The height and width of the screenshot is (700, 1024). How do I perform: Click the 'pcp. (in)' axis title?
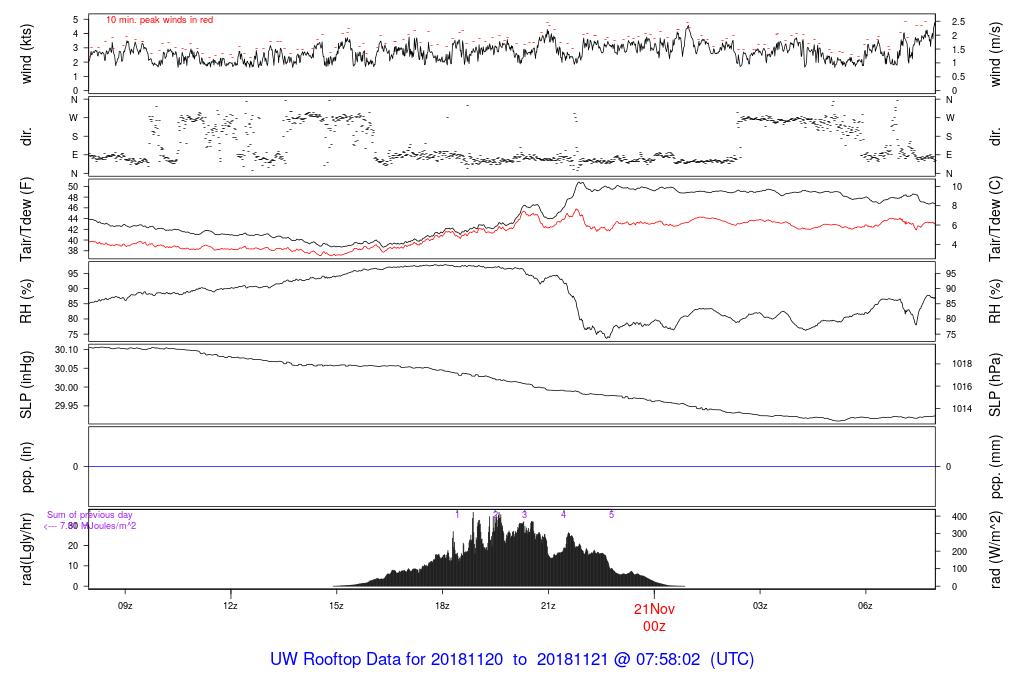[26, 467]
